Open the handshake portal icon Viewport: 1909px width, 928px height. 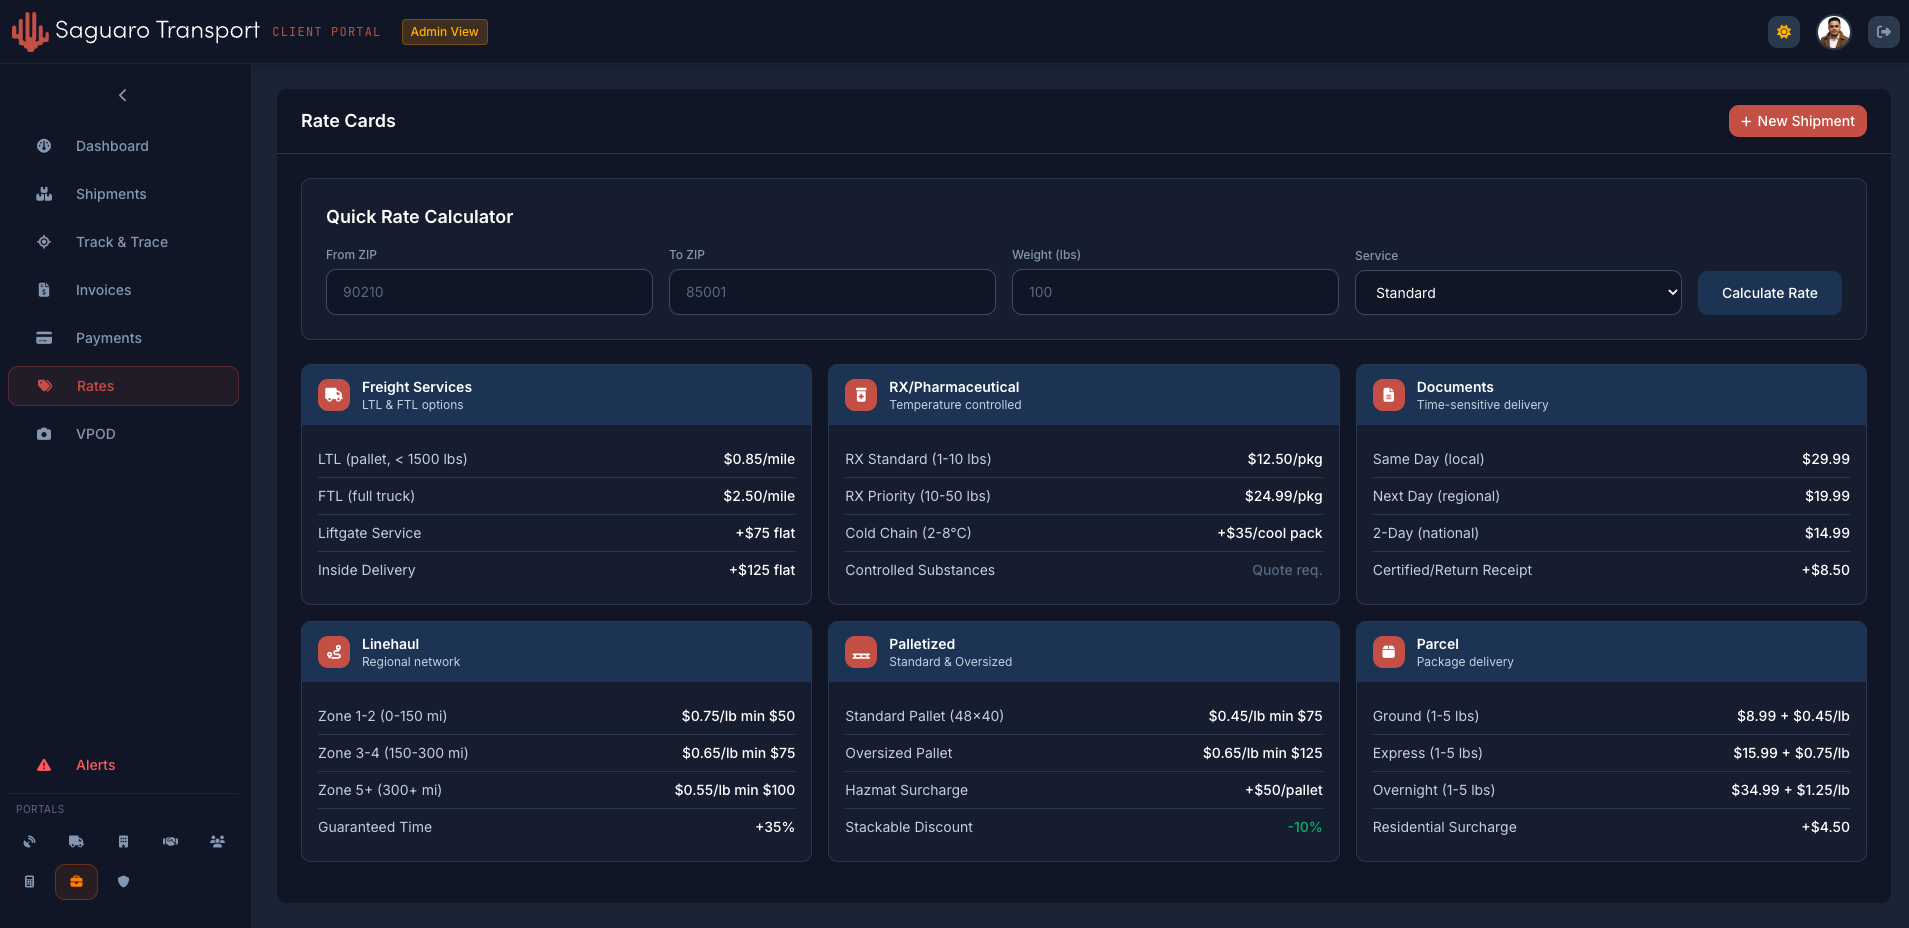pos(170,842)
